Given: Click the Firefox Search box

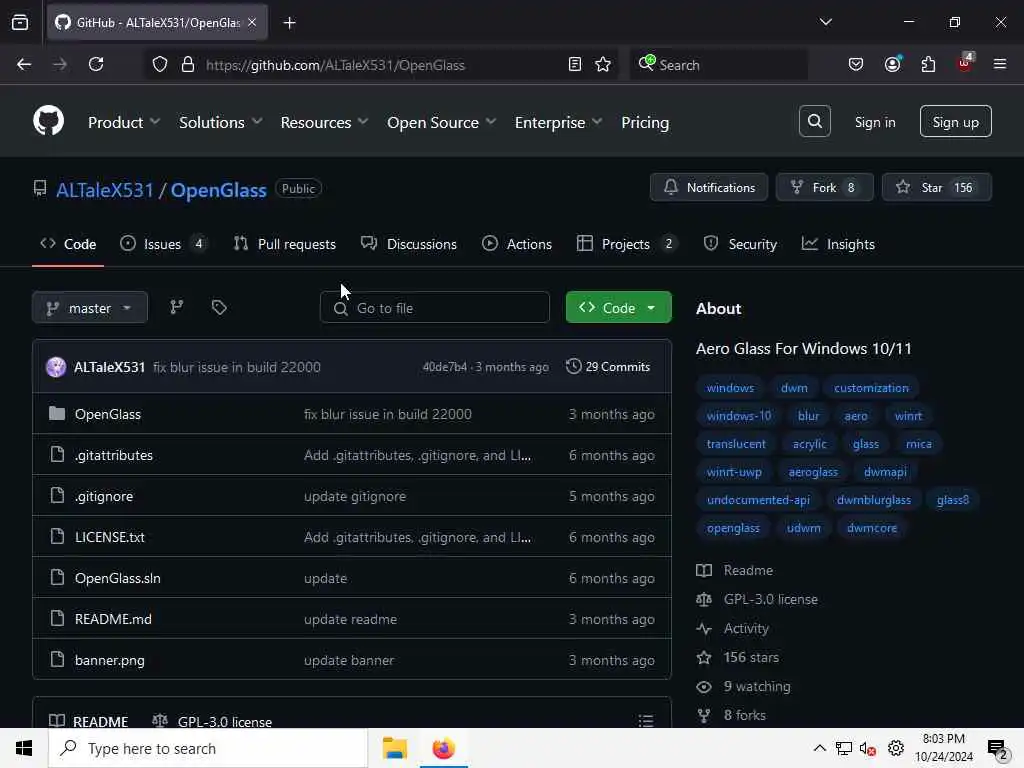Looking at the screenshot, I should pyautogui.click(x=718, y=64).
